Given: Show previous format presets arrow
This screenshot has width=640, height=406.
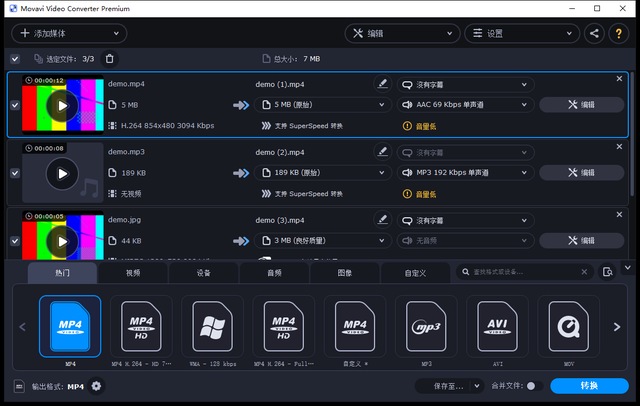Looking at the screenshot, I should [22, 327].
